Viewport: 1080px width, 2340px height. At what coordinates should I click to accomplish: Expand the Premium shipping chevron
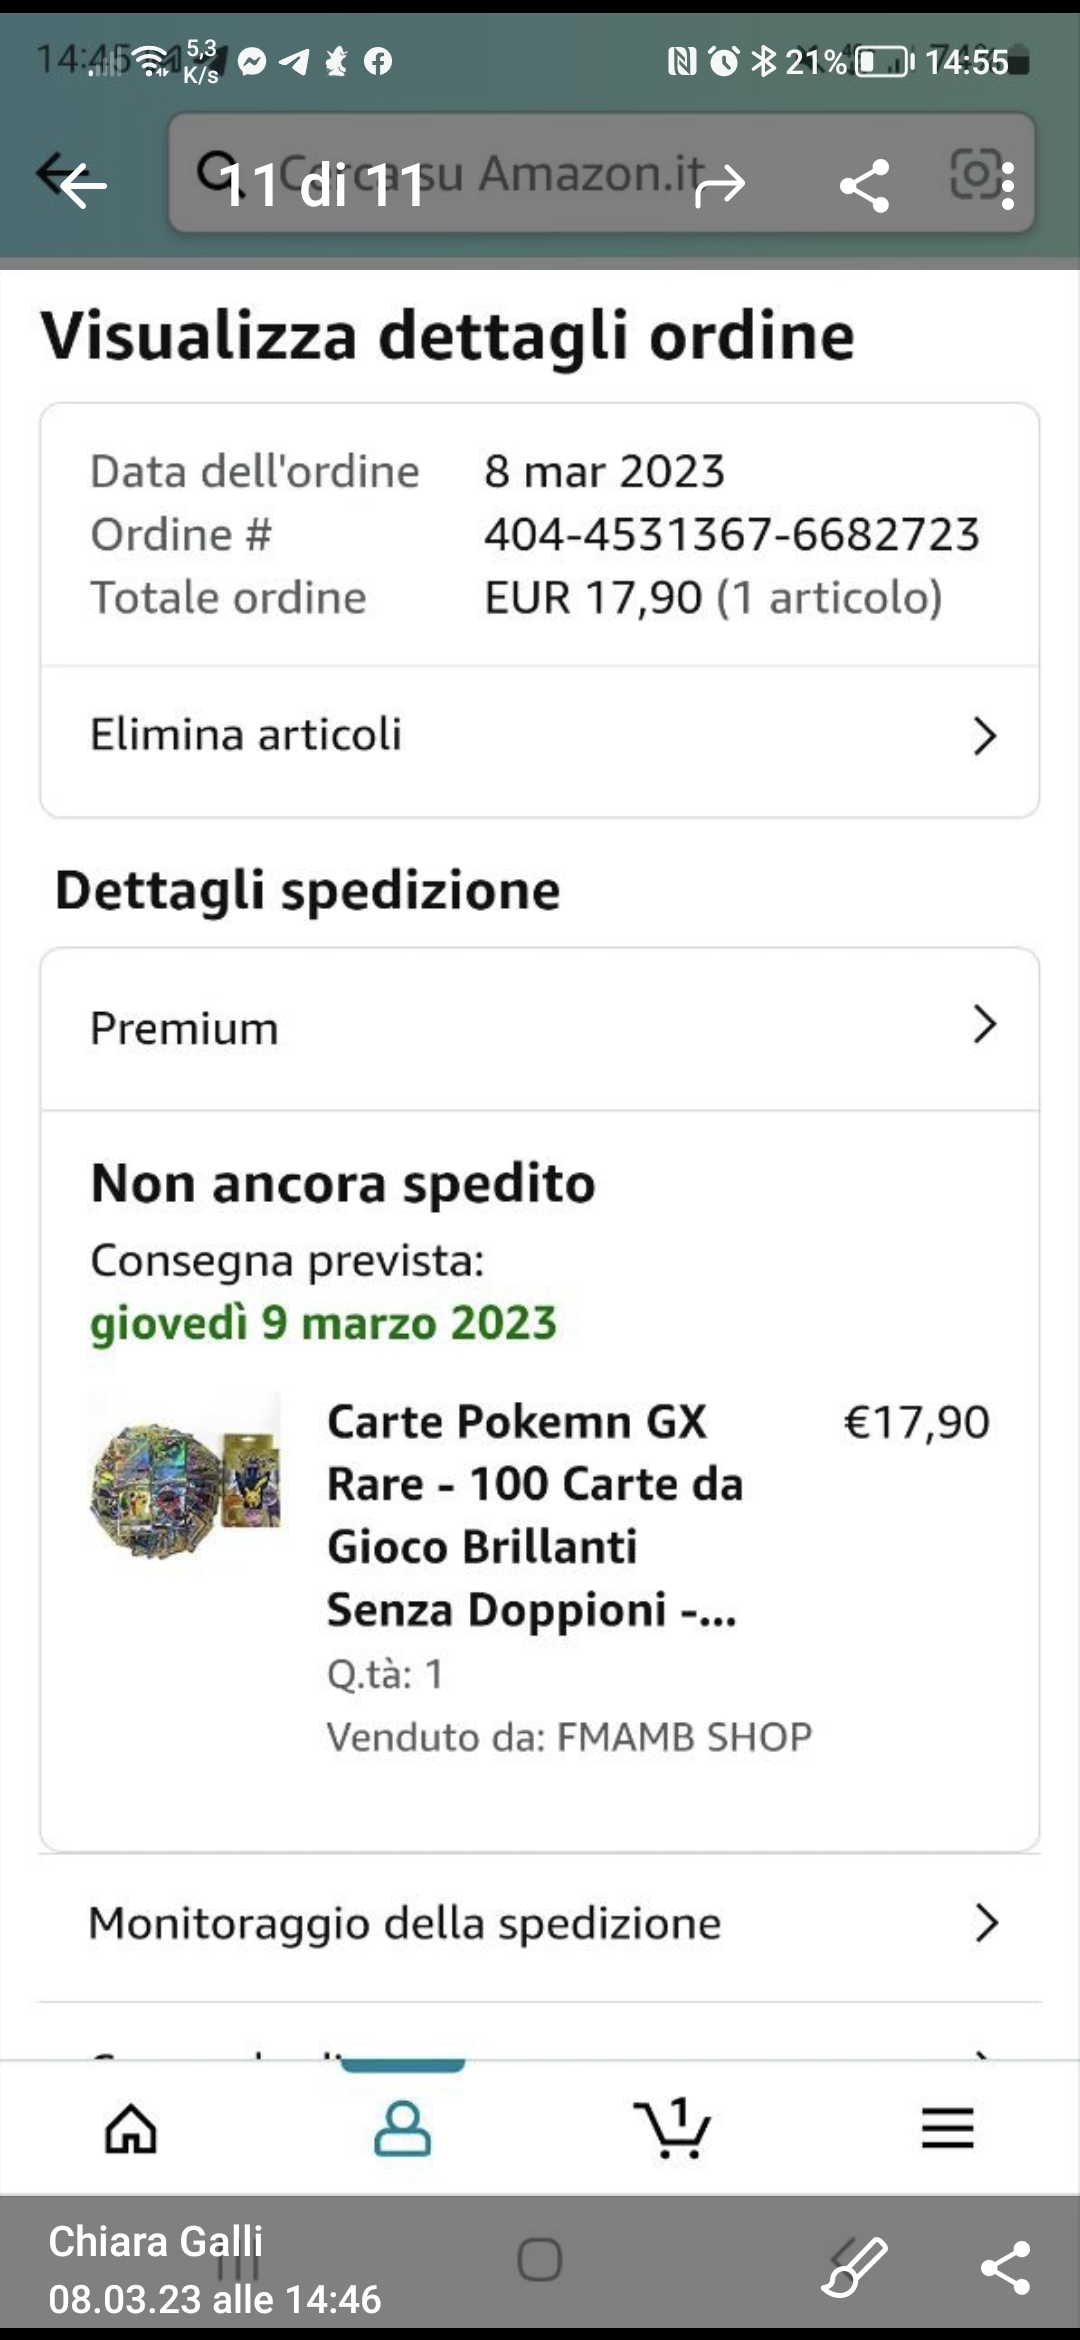(x=985, y=1025)
